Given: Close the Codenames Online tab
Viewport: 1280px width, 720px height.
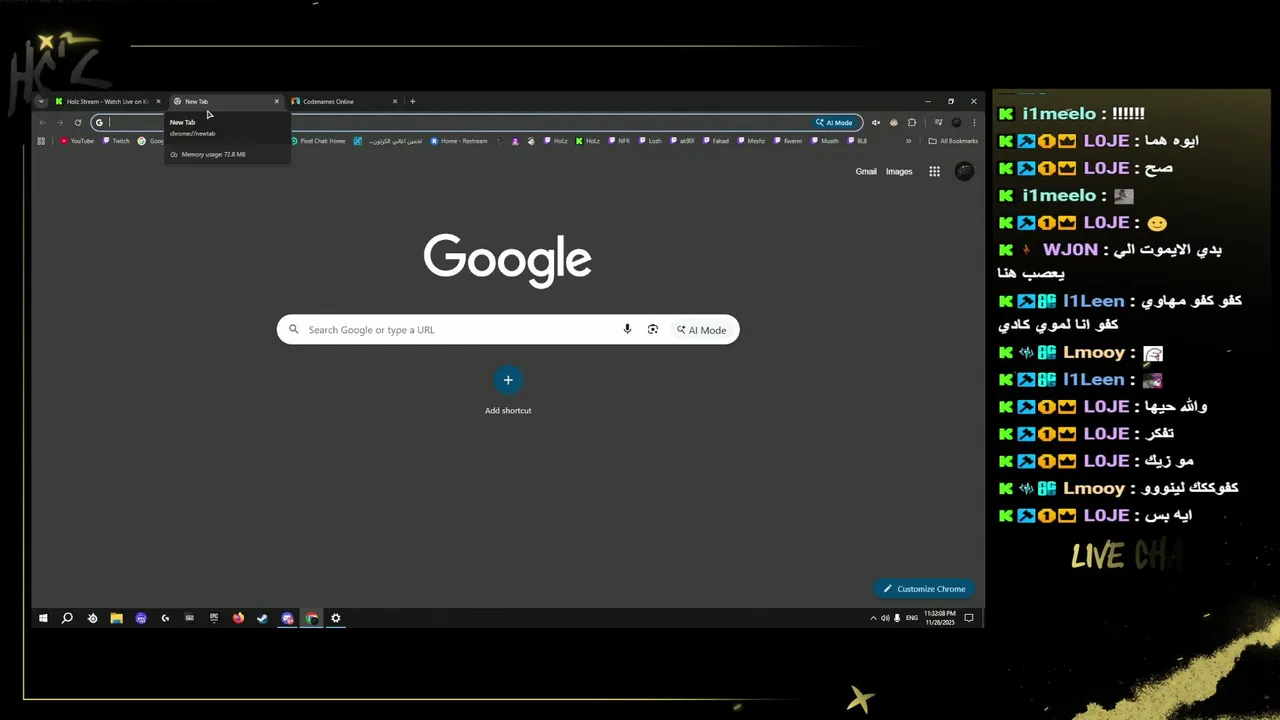Looking at the screenshot, I should click(x=395, y=101).
